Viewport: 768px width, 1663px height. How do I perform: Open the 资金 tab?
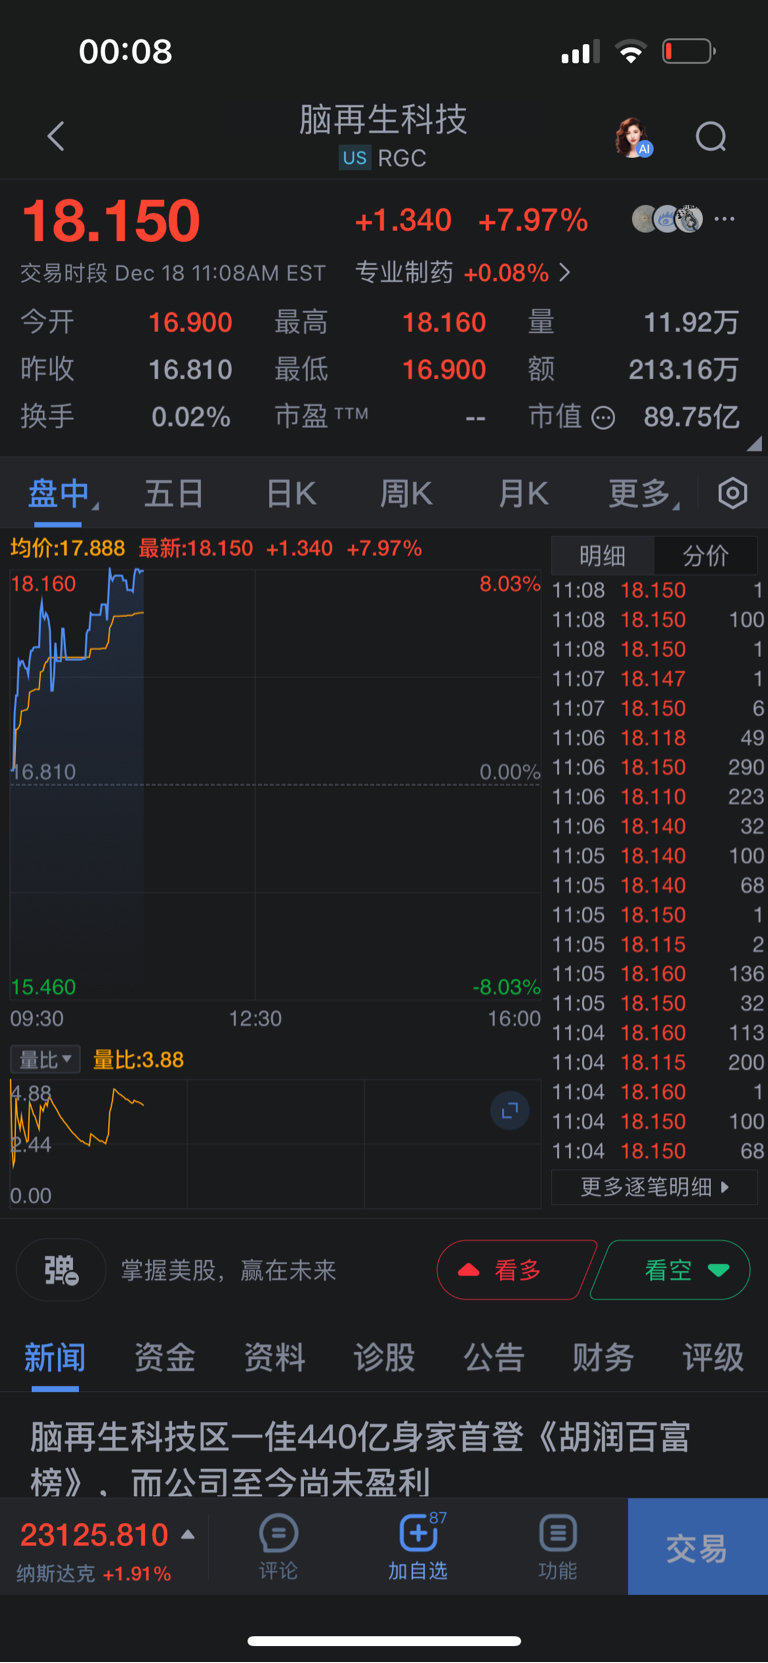click(165, 1358)
